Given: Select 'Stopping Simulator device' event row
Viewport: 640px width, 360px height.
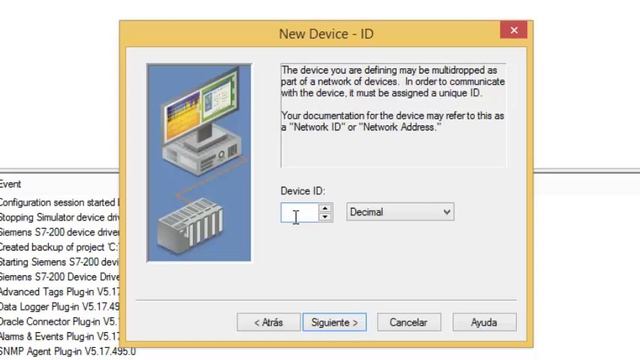Looking at the screenshot, I should 59,217.
